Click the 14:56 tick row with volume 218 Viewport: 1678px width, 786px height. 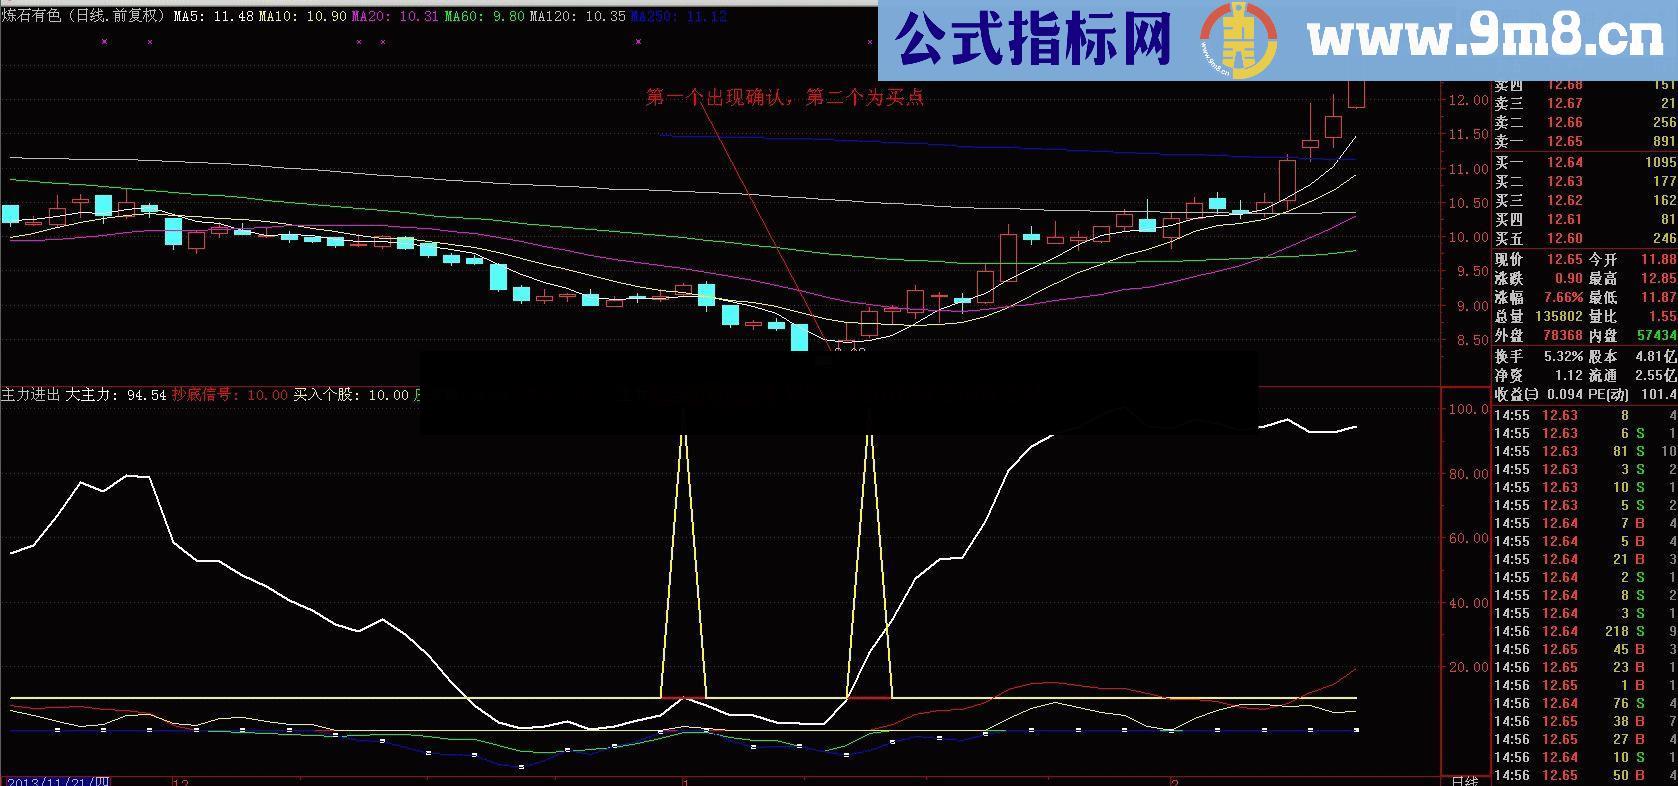pyautogui.click(x=1585, y=631)
